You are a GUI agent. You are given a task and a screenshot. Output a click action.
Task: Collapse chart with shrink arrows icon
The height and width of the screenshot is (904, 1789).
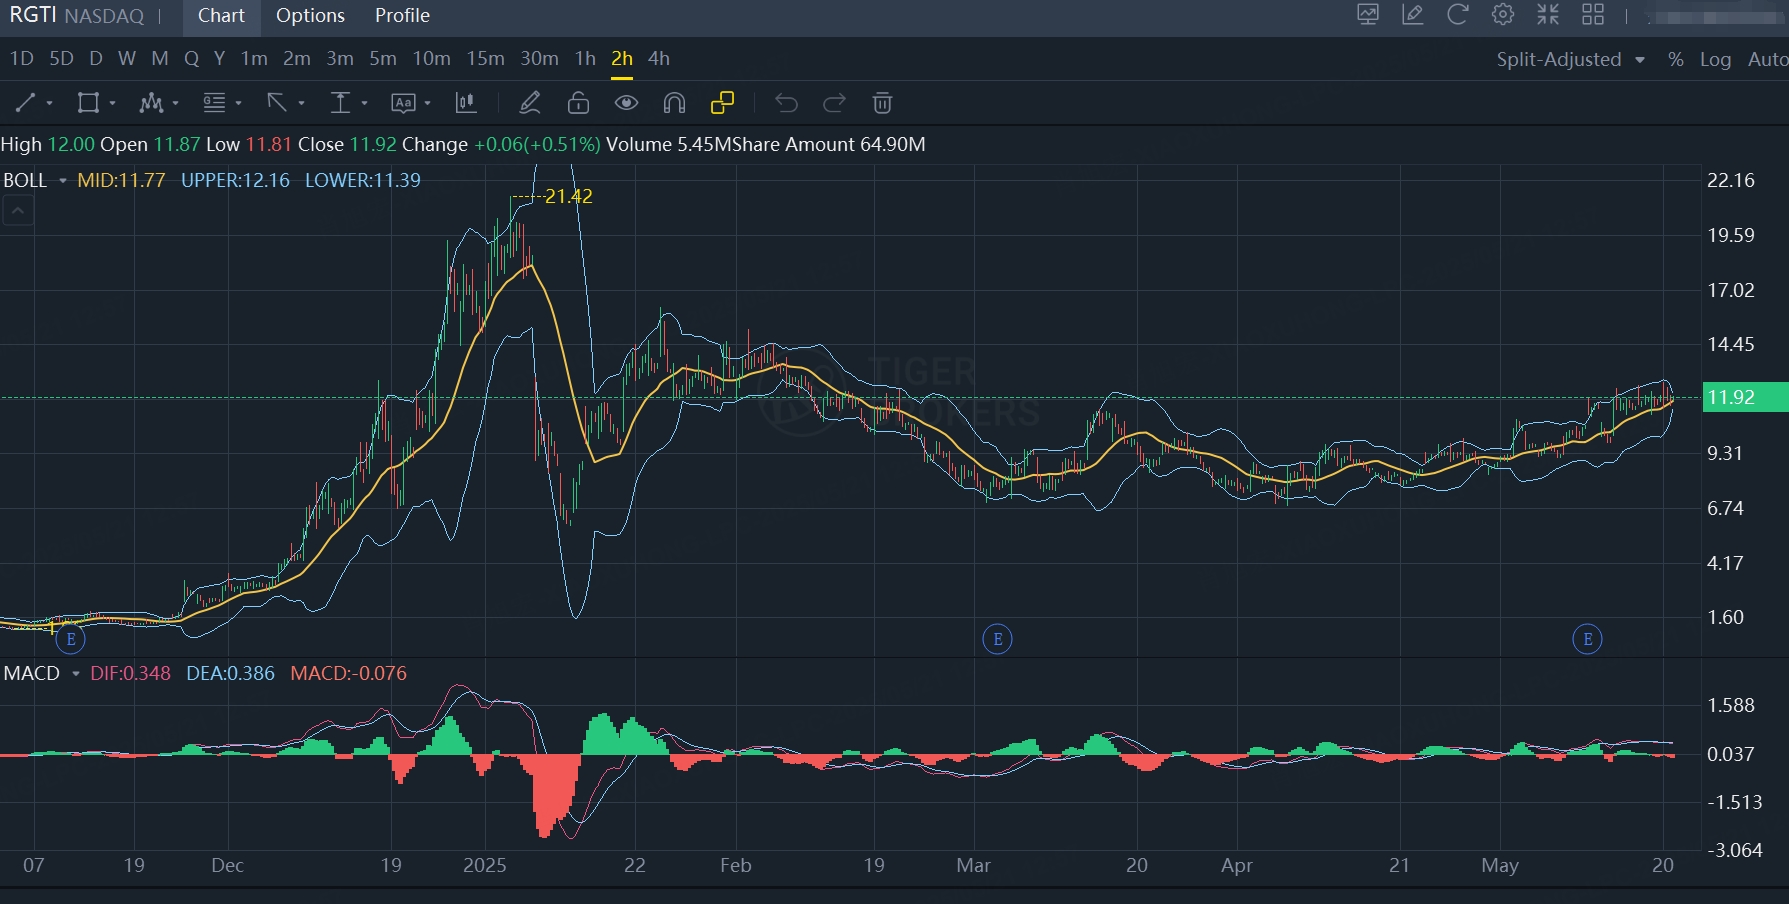coord(1548,14)
